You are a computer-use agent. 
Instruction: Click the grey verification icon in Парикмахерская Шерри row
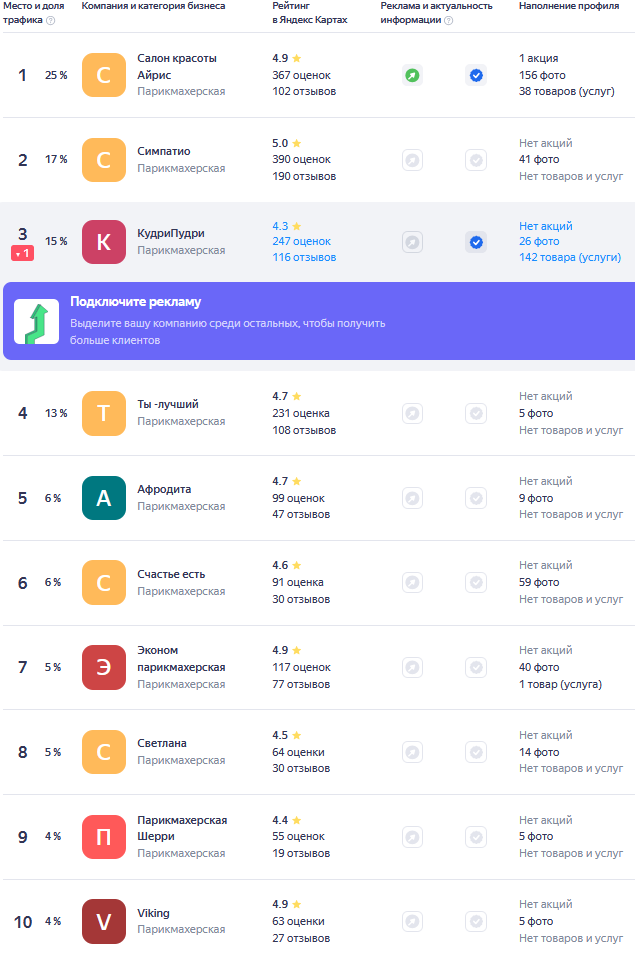476,837
